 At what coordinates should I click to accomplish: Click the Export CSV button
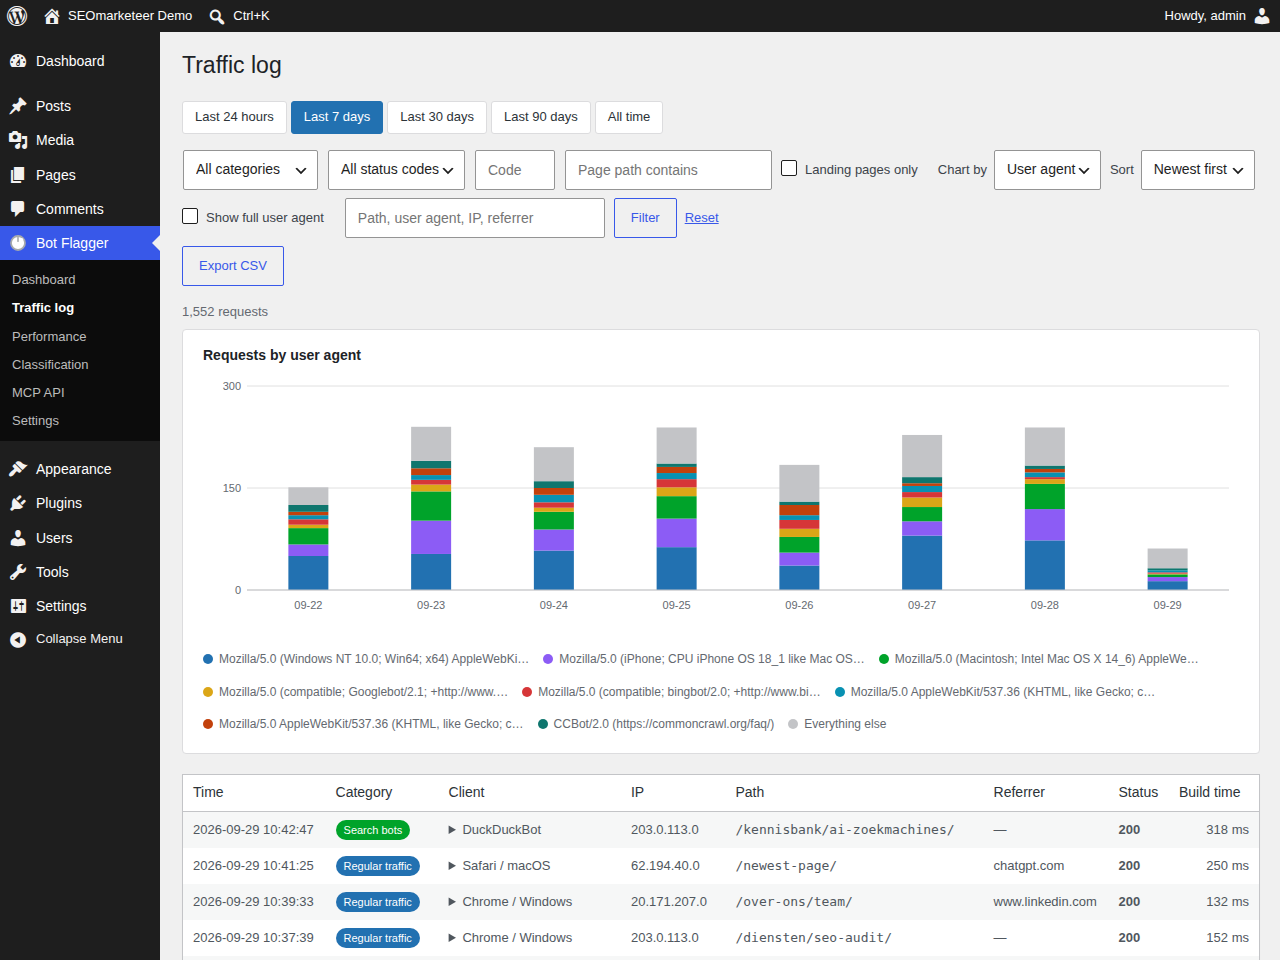click(233, 266)
